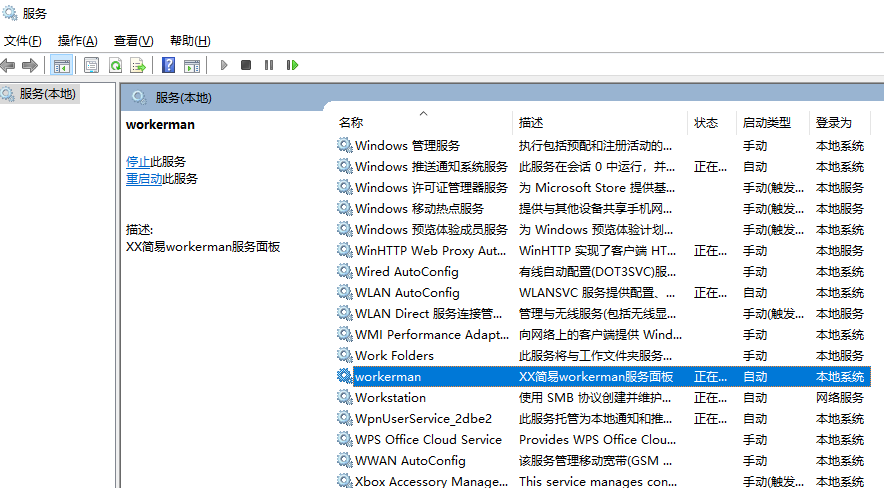Select the Workstation service

pyautogui.click(x=390, y=398)
